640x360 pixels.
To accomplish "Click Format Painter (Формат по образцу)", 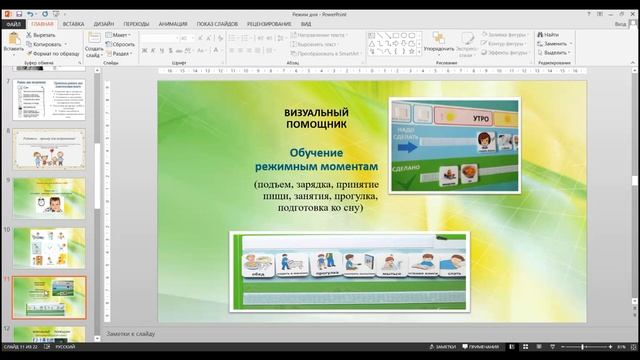I will 53,53.
